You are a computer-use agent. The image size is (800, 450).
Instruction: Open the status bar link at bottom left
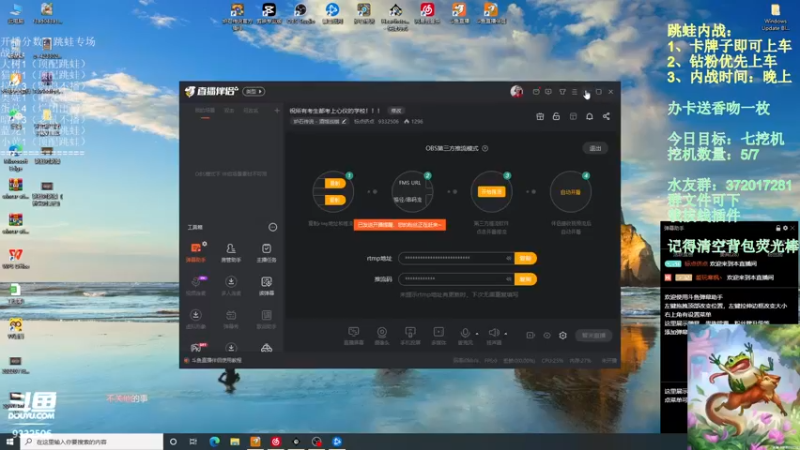tap(213, 360)
